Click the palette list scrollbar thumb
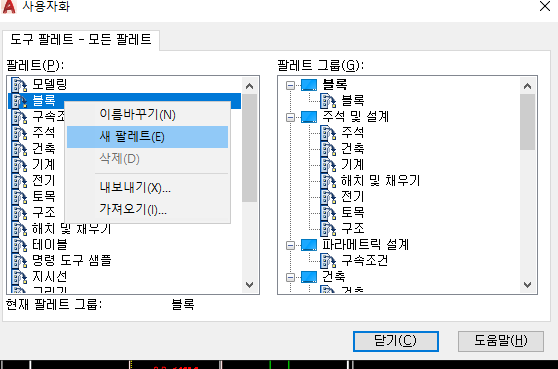The image size is (558, 369). click(x=249, y=148)
